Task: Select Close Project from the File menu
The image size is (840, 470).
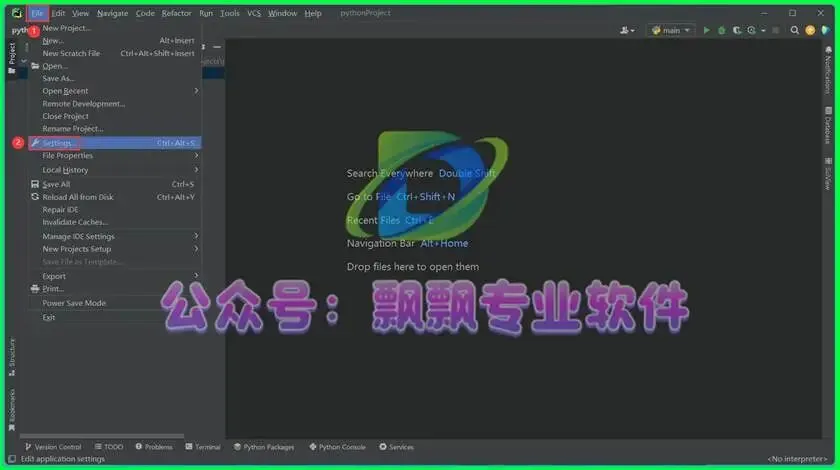Action: point(115,116)
